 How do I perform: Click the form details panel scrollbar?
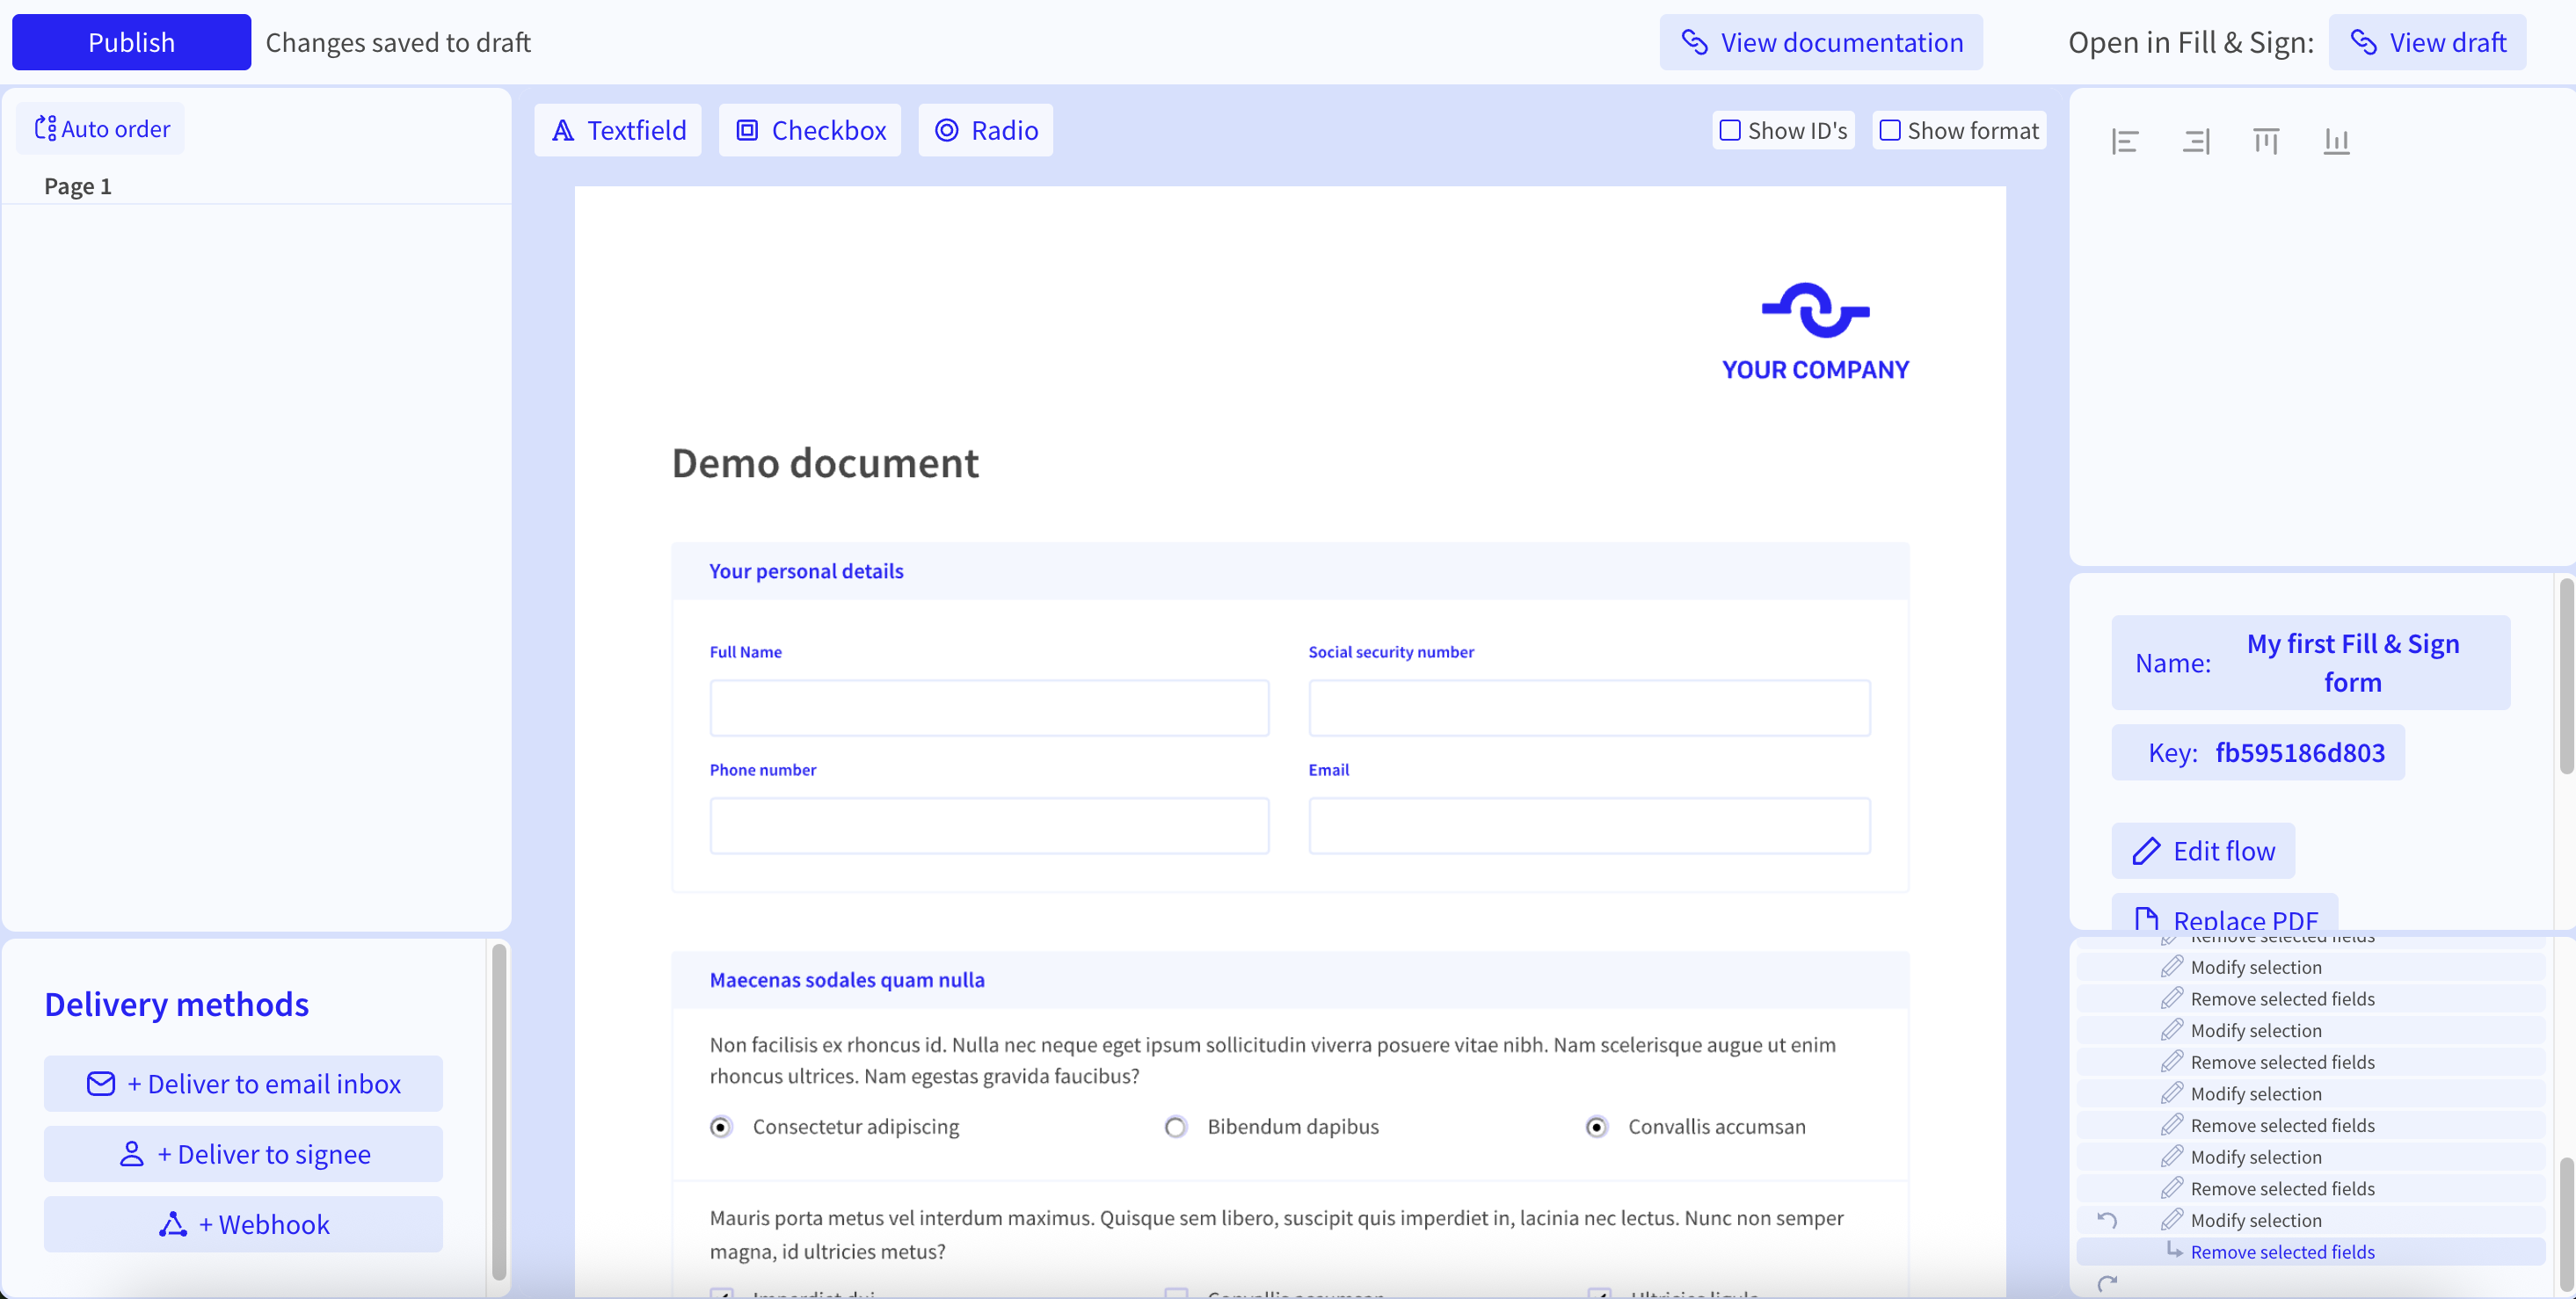(2566, 676)
